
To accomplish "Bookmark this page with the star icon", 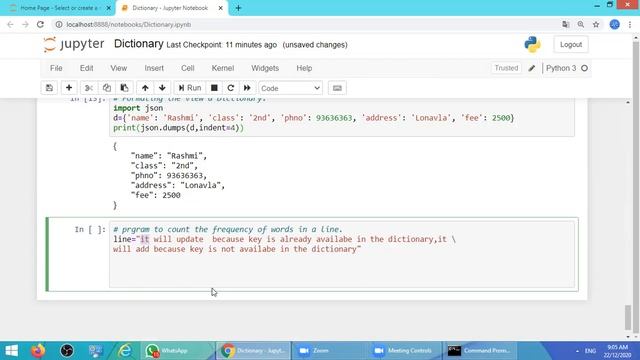I will [x=596, y=24].
